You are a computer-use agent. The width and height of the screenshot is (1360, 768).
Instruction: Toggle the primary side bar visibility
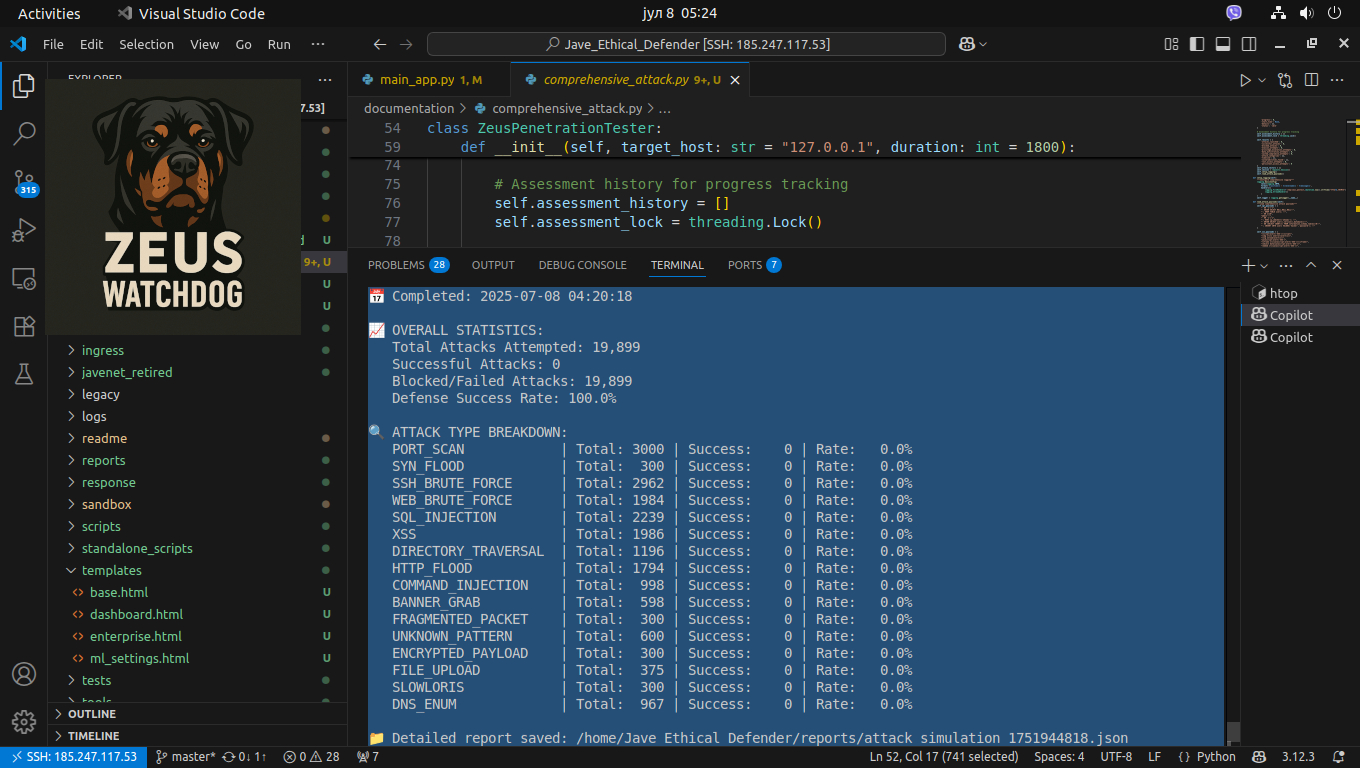(x=1197, y=44)
